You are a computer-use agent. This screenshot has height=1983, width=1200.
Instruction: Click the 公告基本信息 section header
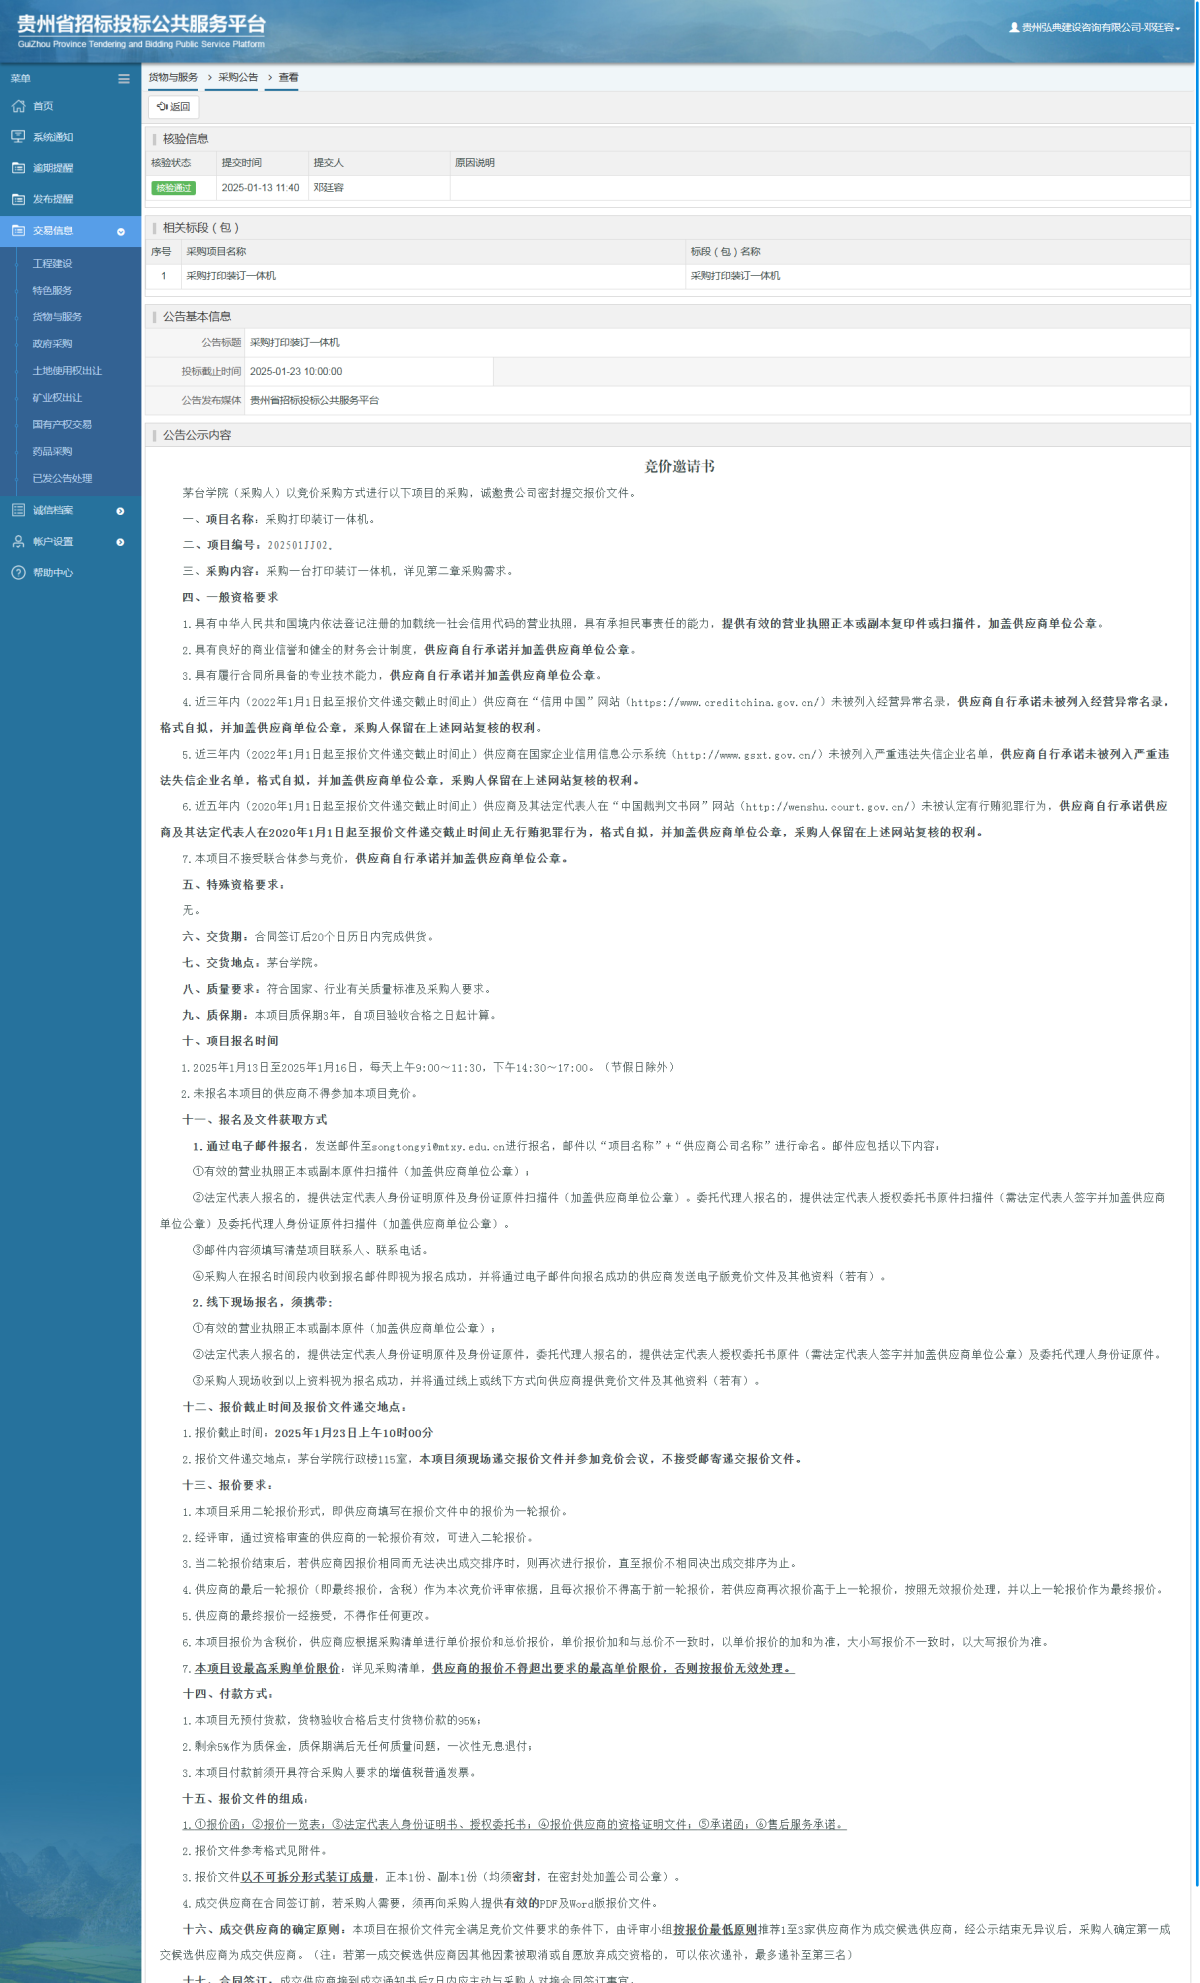pyautogui.click(x=197, y=317)
